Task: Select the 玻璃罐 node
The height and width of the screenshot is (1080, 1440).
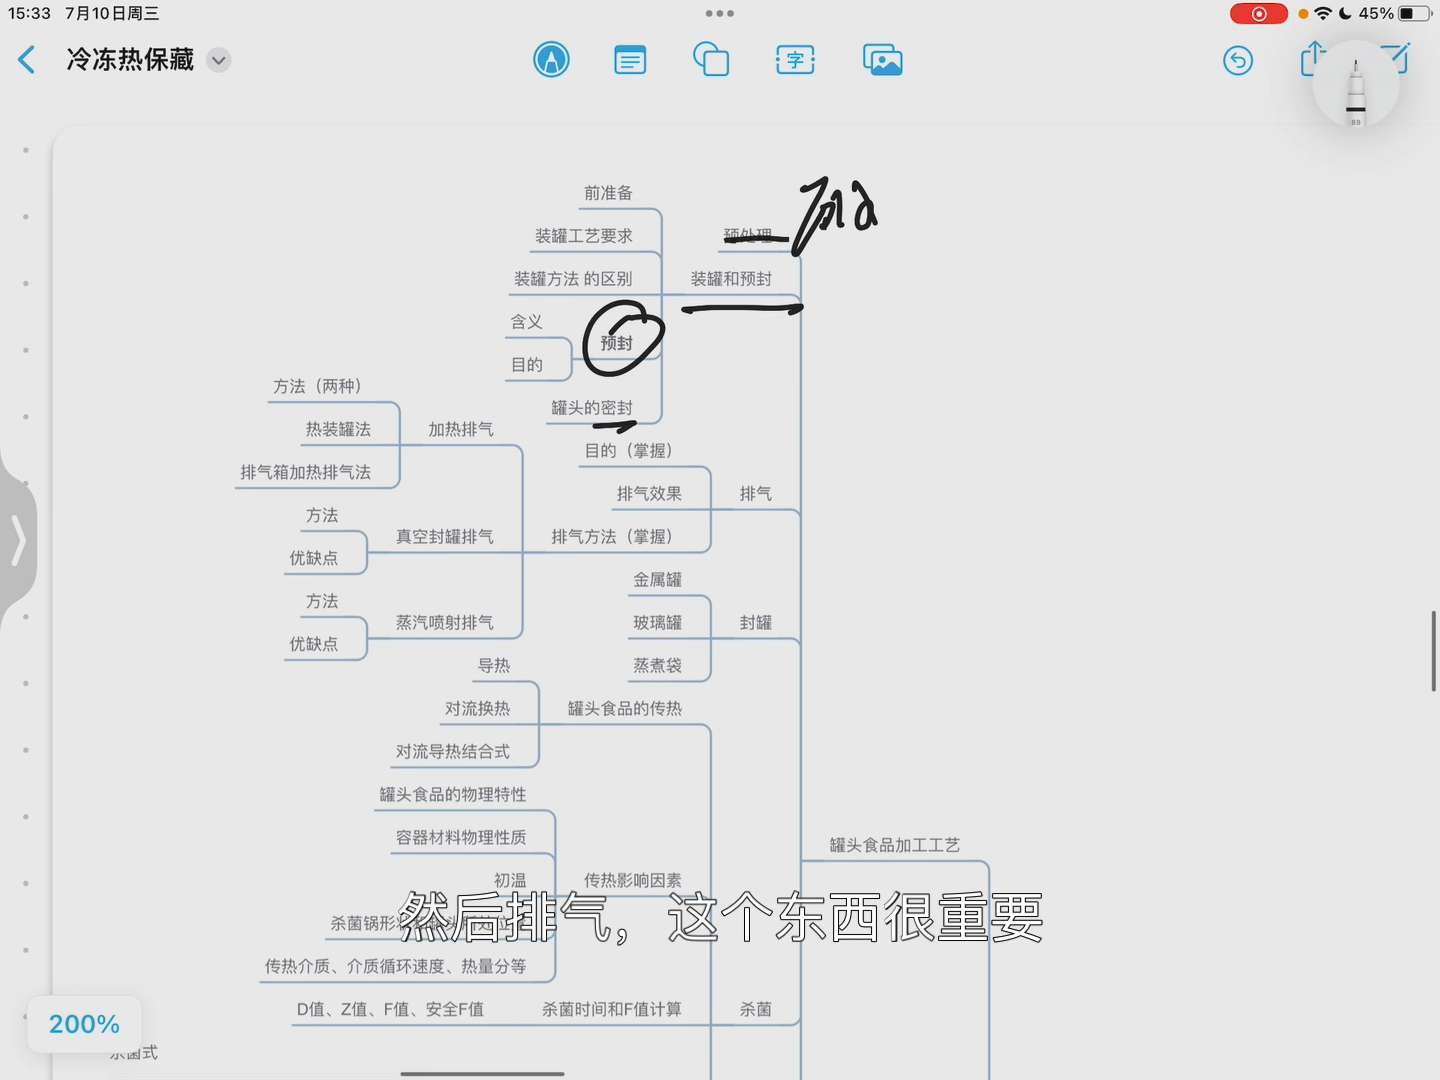Action: point(657,623)
